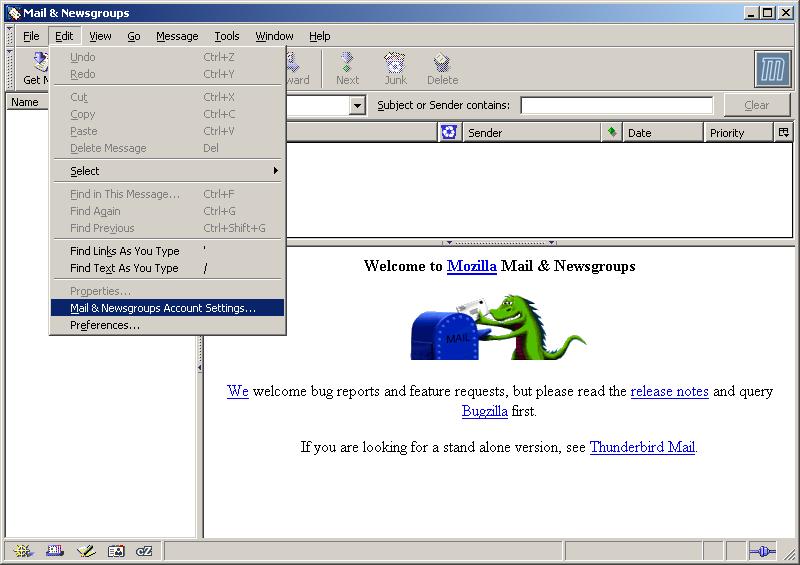
Task: Open Preferences from the Edit menu
Action: [105, 325]
